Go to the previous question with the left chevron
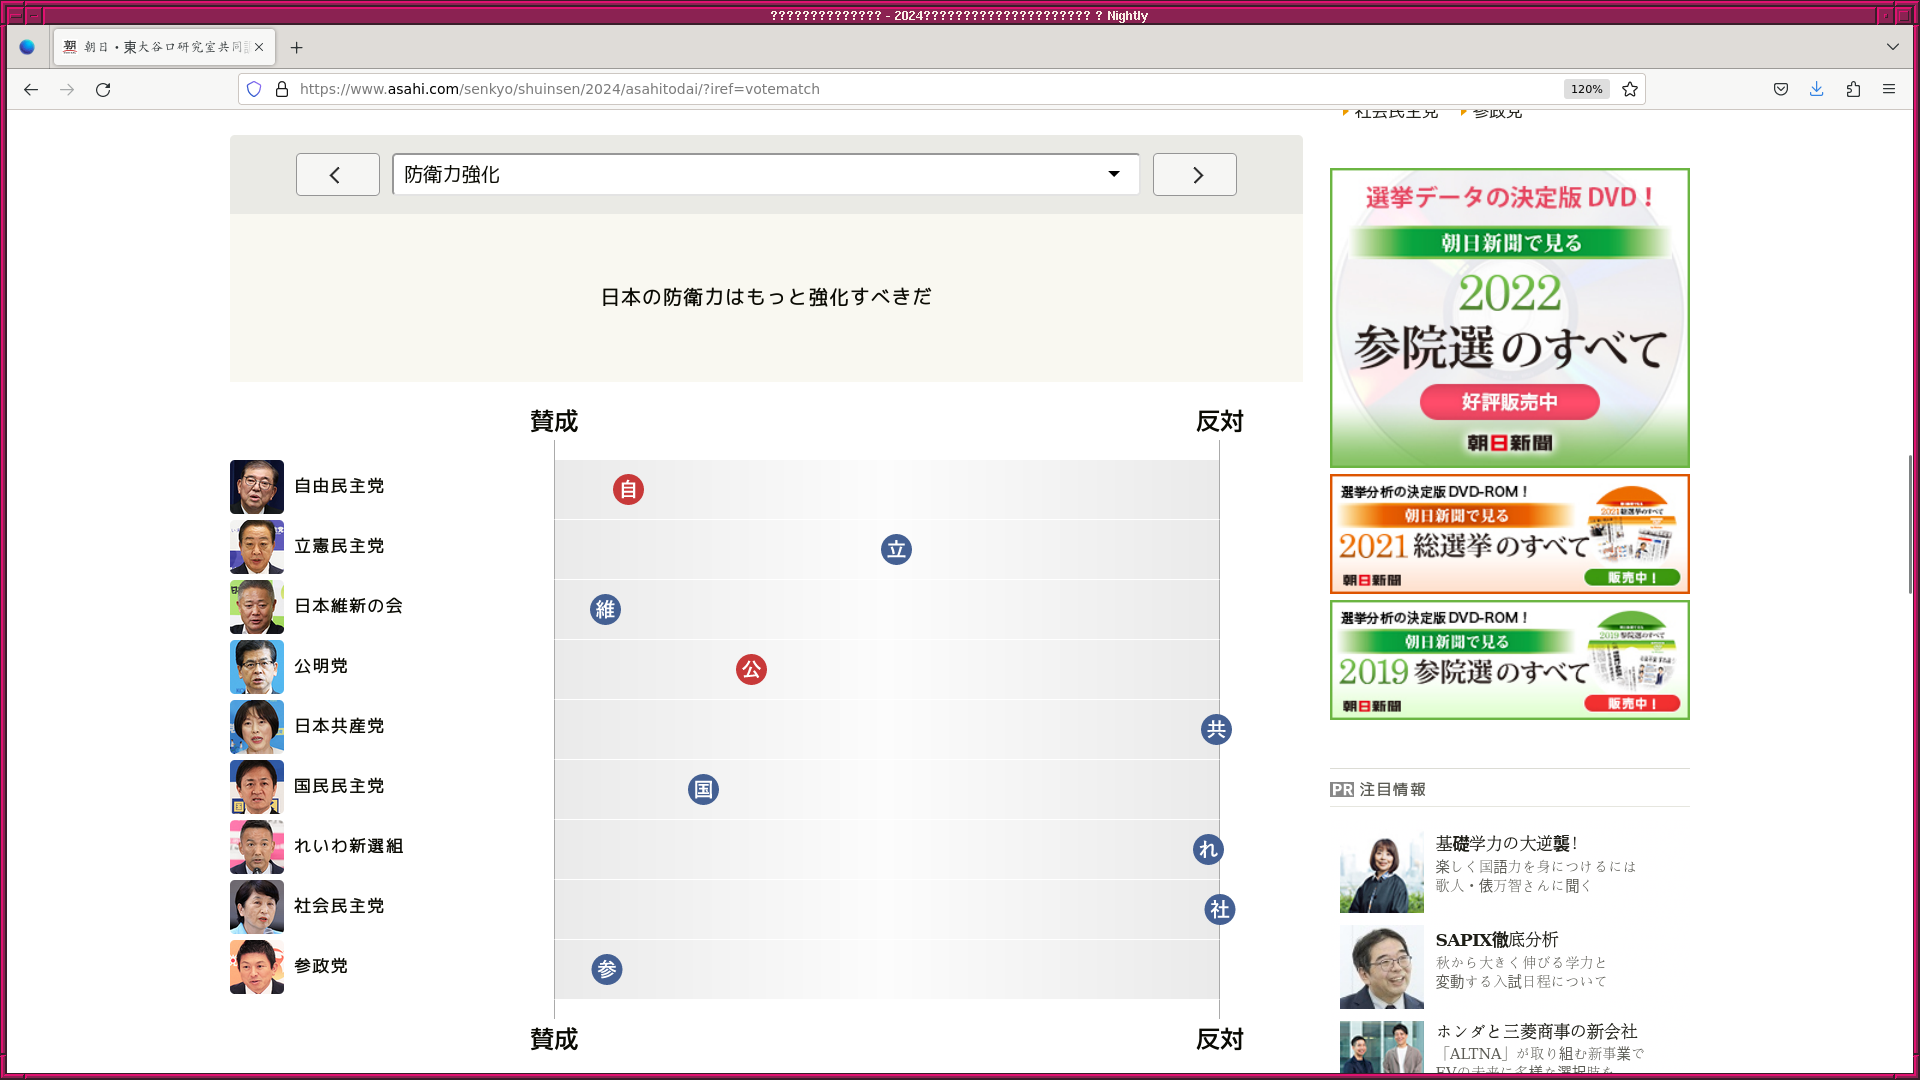The height and width of the screenshot is (1080, 1920). 338,175
